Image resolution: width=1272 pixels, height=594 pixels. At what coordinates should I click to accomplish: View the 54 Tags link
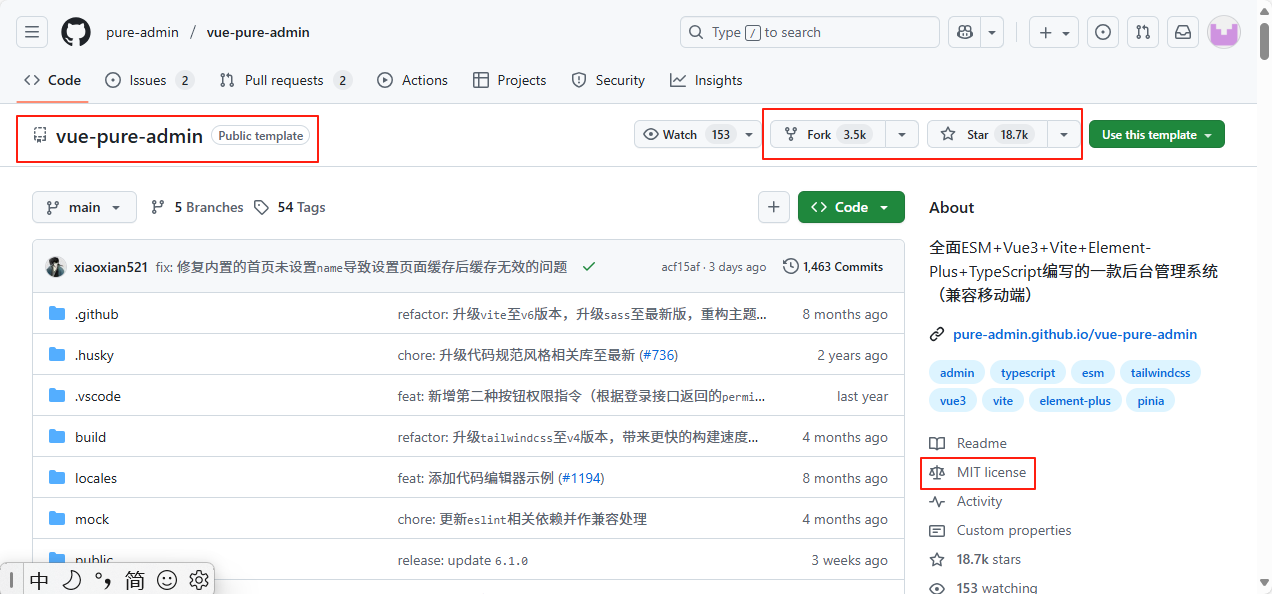tap(289, 207)
